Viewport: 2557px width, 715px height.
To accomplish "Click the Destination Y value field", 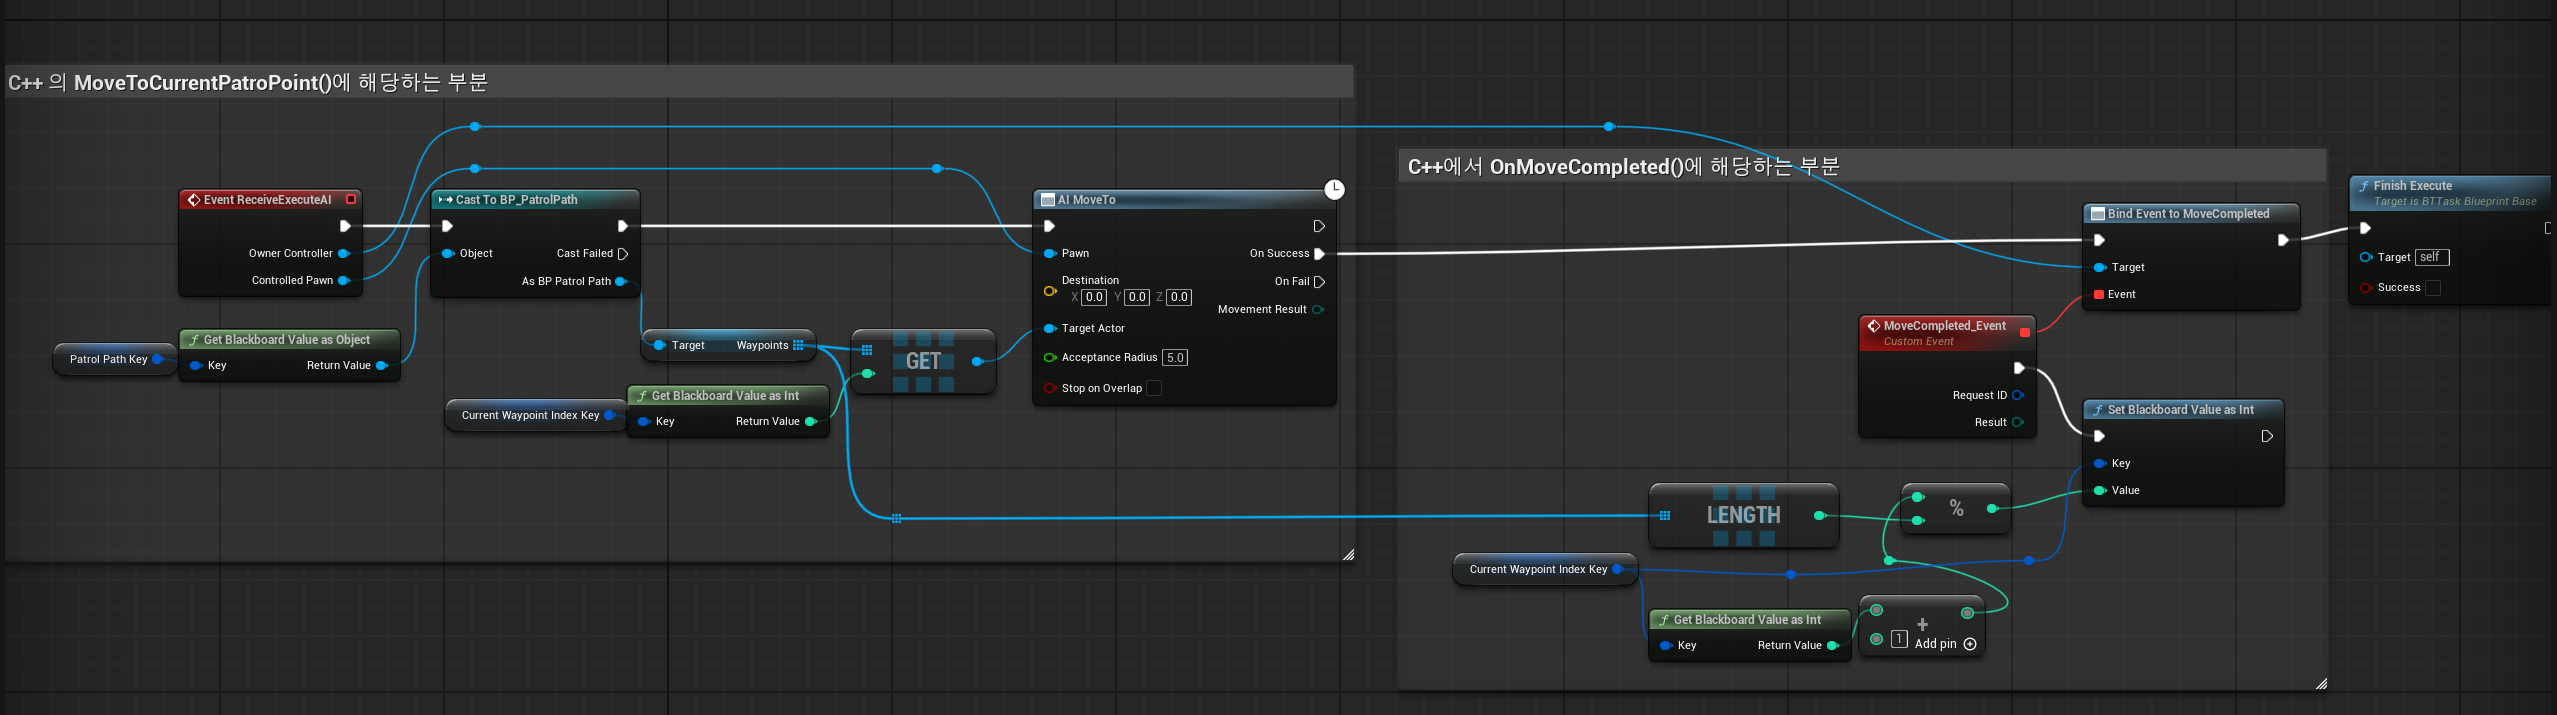I will click(1137, 297).
